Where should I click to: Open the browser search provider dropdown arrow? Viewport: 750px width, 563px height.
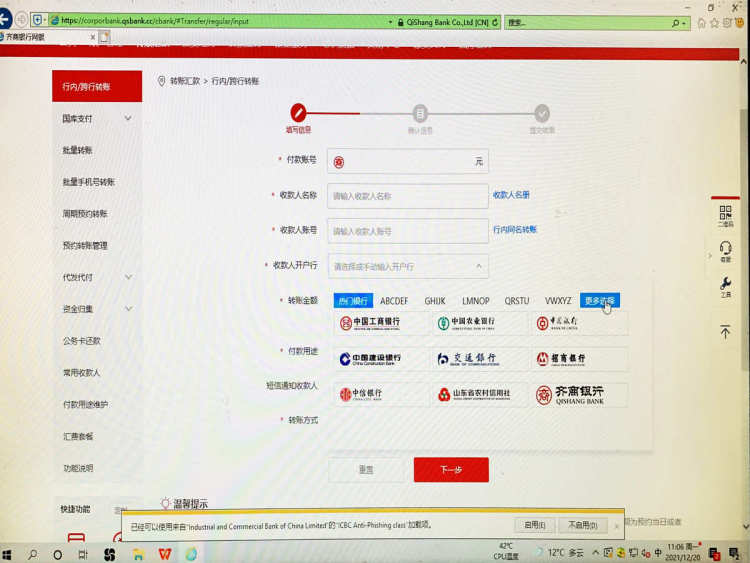tap(684, 23)
